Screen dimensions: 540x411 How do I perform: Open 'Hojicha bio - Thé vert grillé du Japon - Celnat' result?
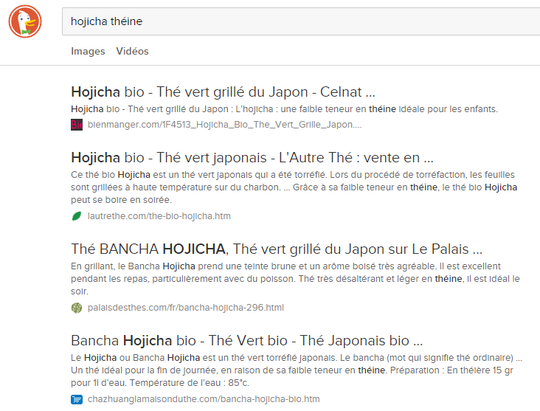(223, 92)
